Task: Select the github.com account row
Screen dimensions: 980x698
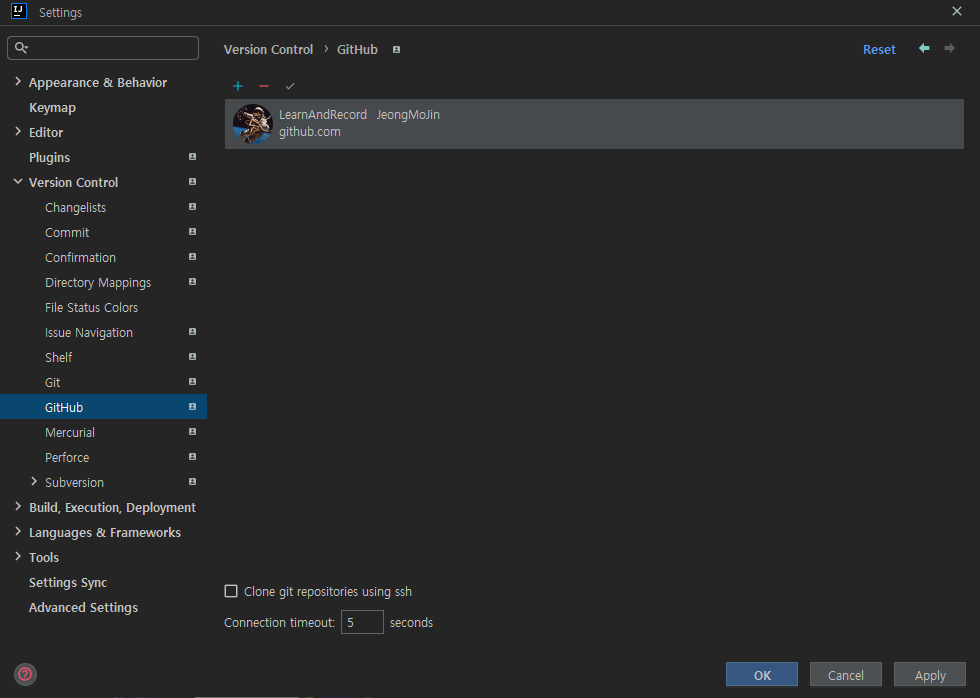Action: [x=594, y=124]
